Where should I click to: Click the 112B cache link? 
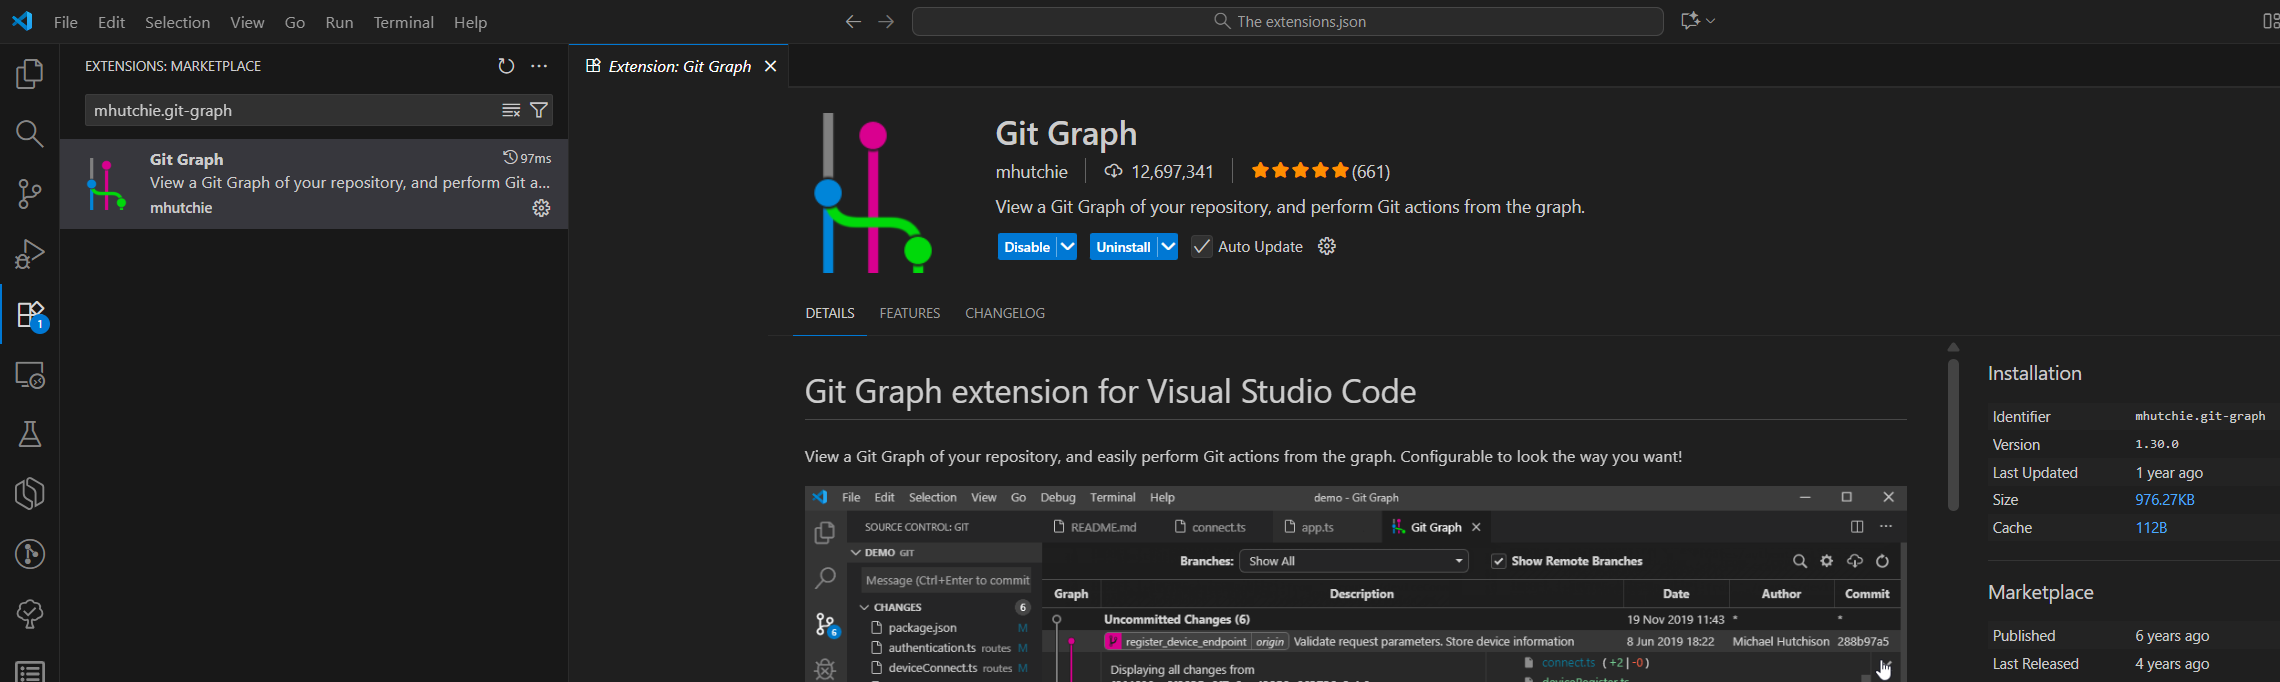pyautogui.click(x=2151, y=528)
